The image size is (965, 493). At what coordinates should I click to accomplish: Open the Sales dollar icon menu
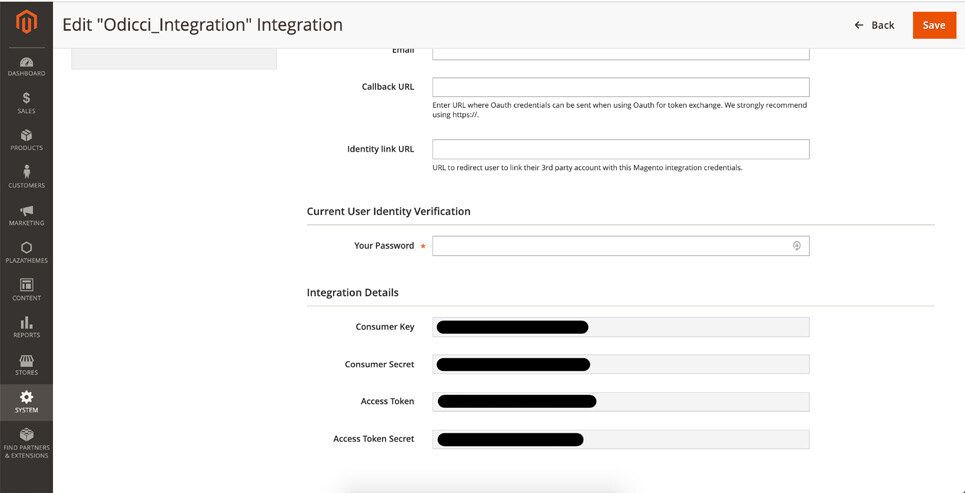pyautogui.click(x=26, y=103)
